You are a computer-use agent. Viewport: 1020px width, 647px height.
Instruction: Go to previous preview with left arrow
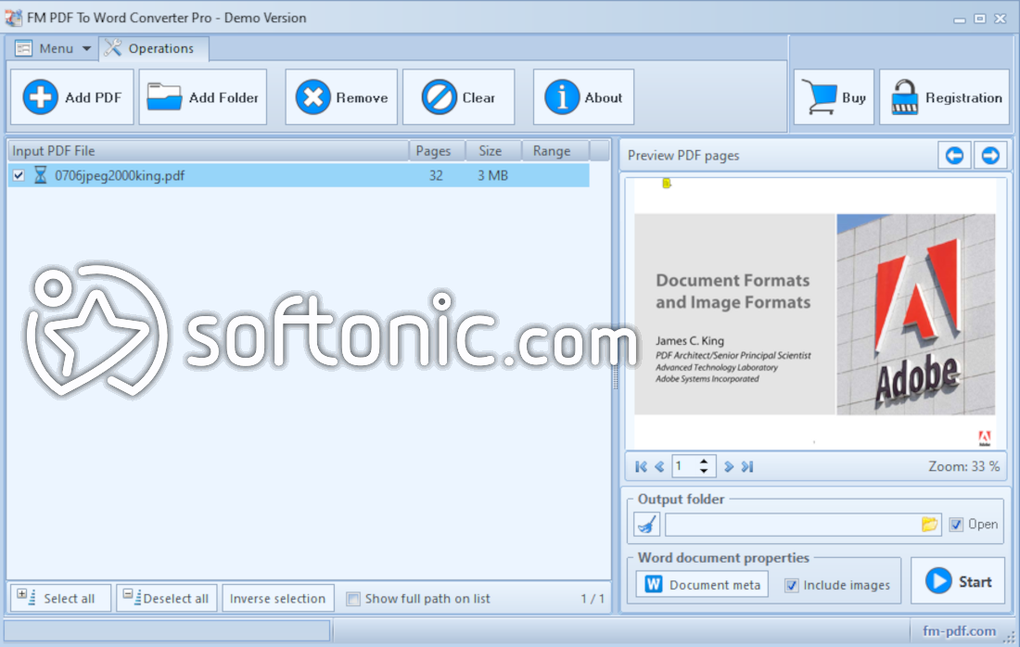pos(954,155)
